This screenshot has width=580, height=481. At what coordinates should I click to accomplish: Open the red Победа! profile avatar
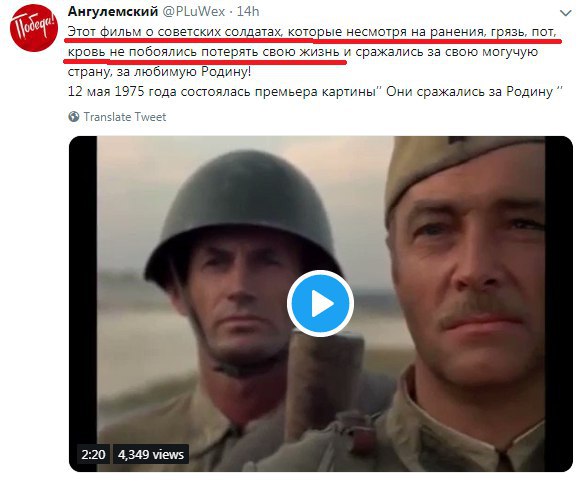coord(34,28)
